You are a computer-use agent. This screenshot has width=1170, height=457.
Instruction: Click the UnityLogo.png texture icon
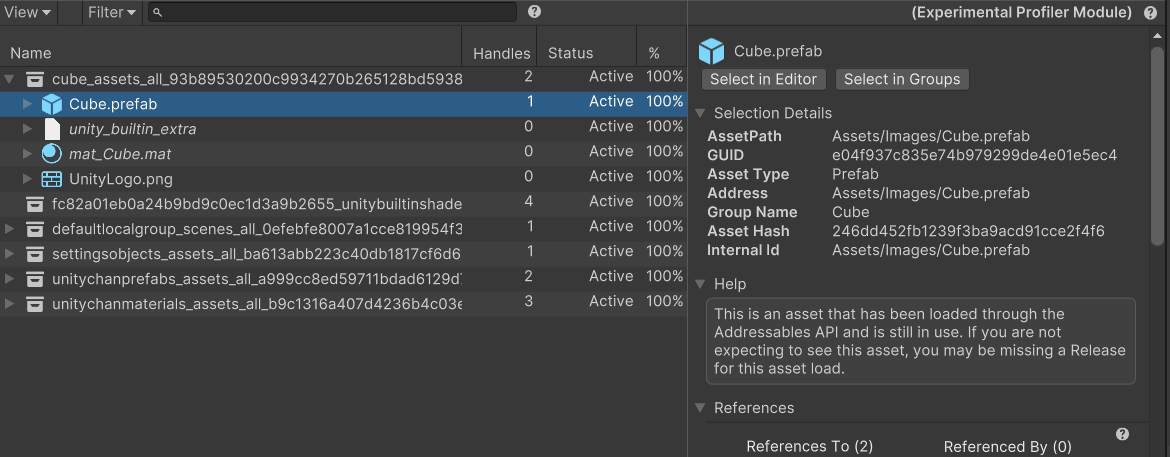coord(51,178)
